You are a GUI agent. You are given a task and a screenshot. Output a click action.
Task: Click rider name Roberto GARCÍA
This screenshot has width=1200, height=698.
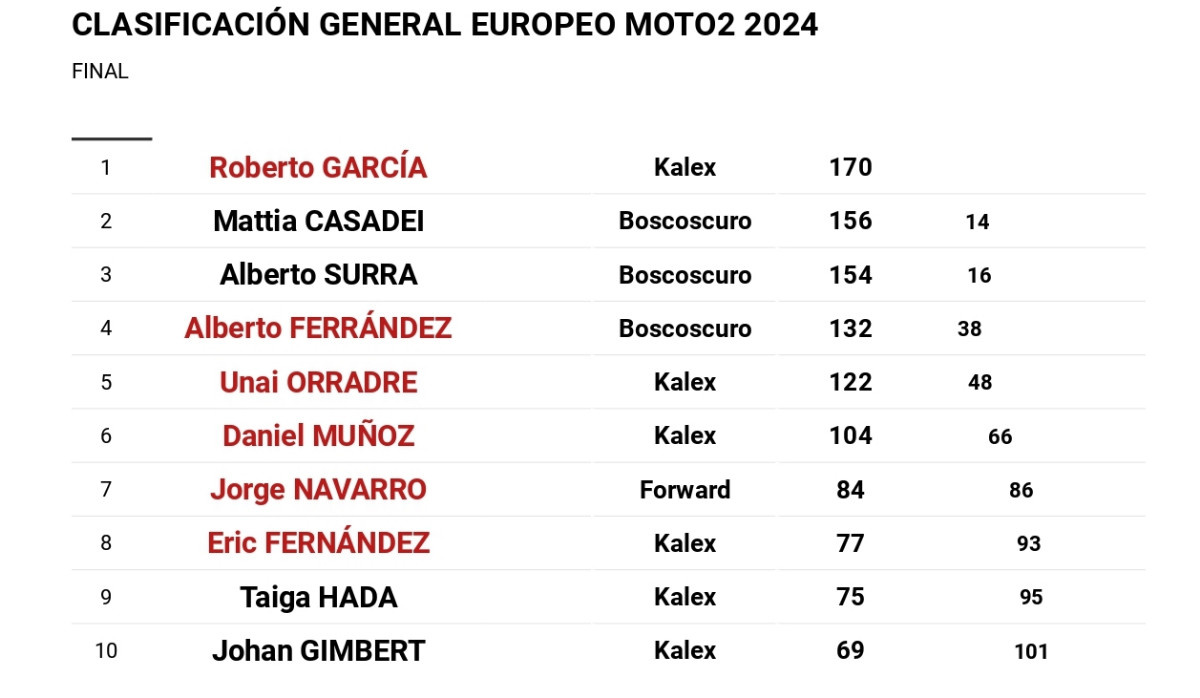tap(318, 168)
